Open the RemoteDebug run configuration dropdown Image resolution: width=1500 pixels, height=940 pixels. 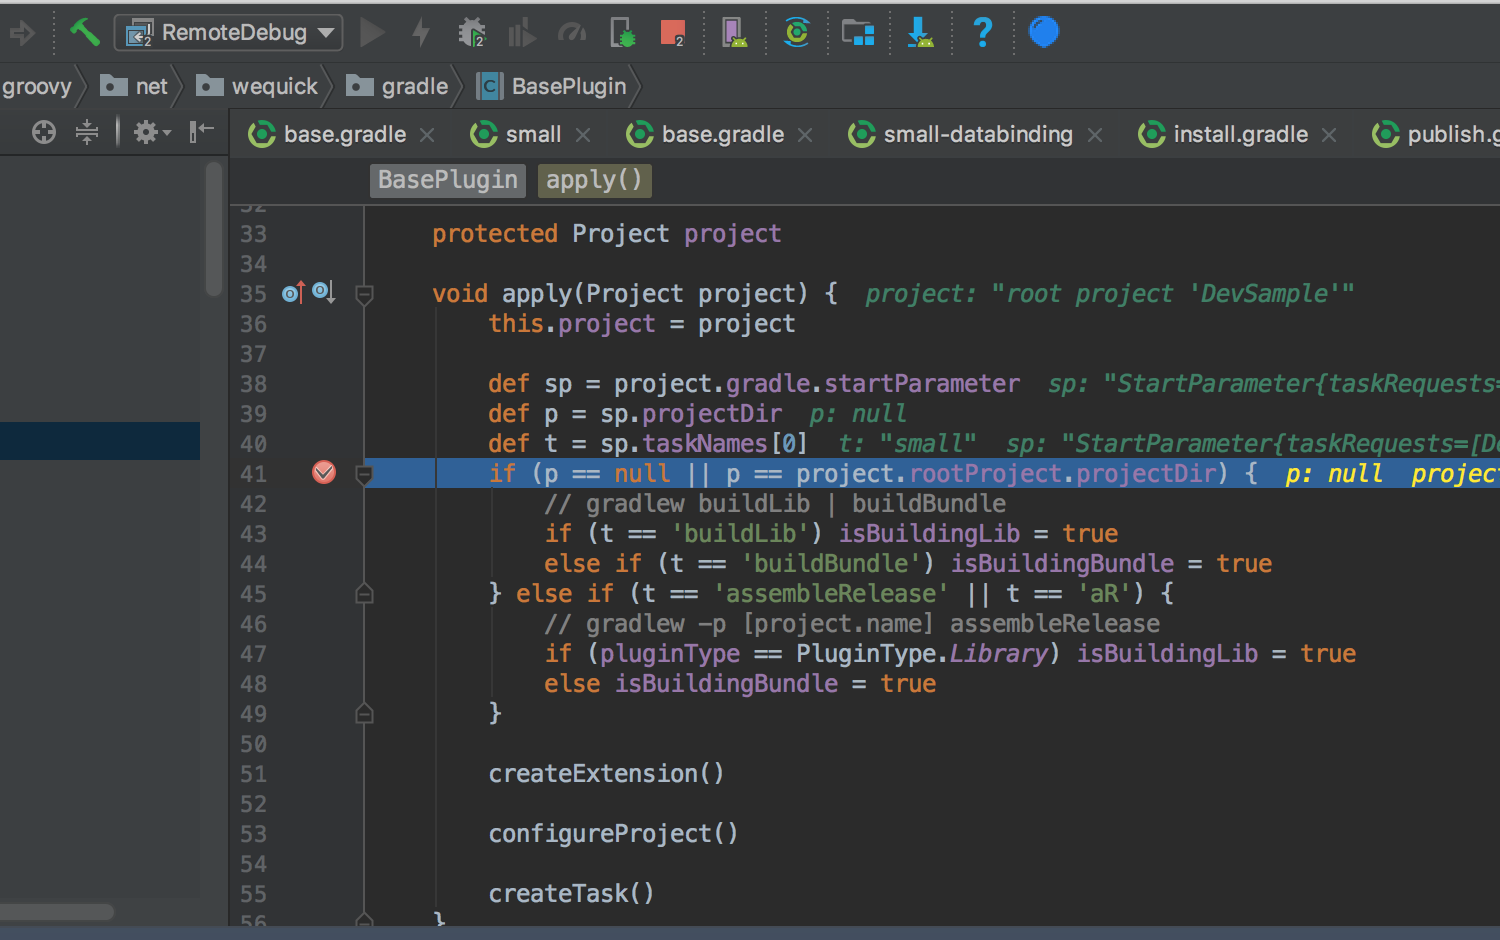229,33
